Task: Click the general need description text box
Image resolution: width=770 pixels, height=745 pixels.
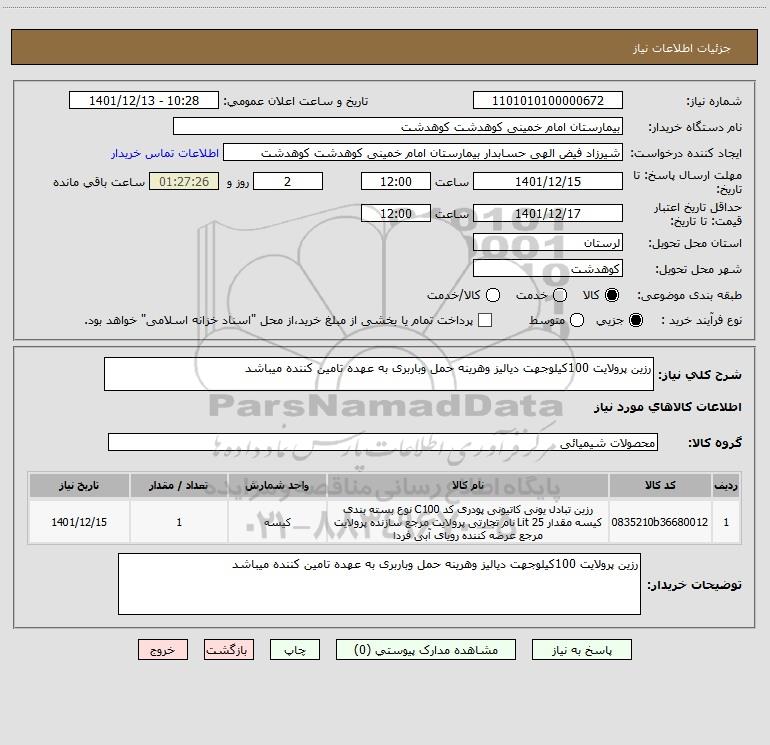Action: tap(379, 374)
